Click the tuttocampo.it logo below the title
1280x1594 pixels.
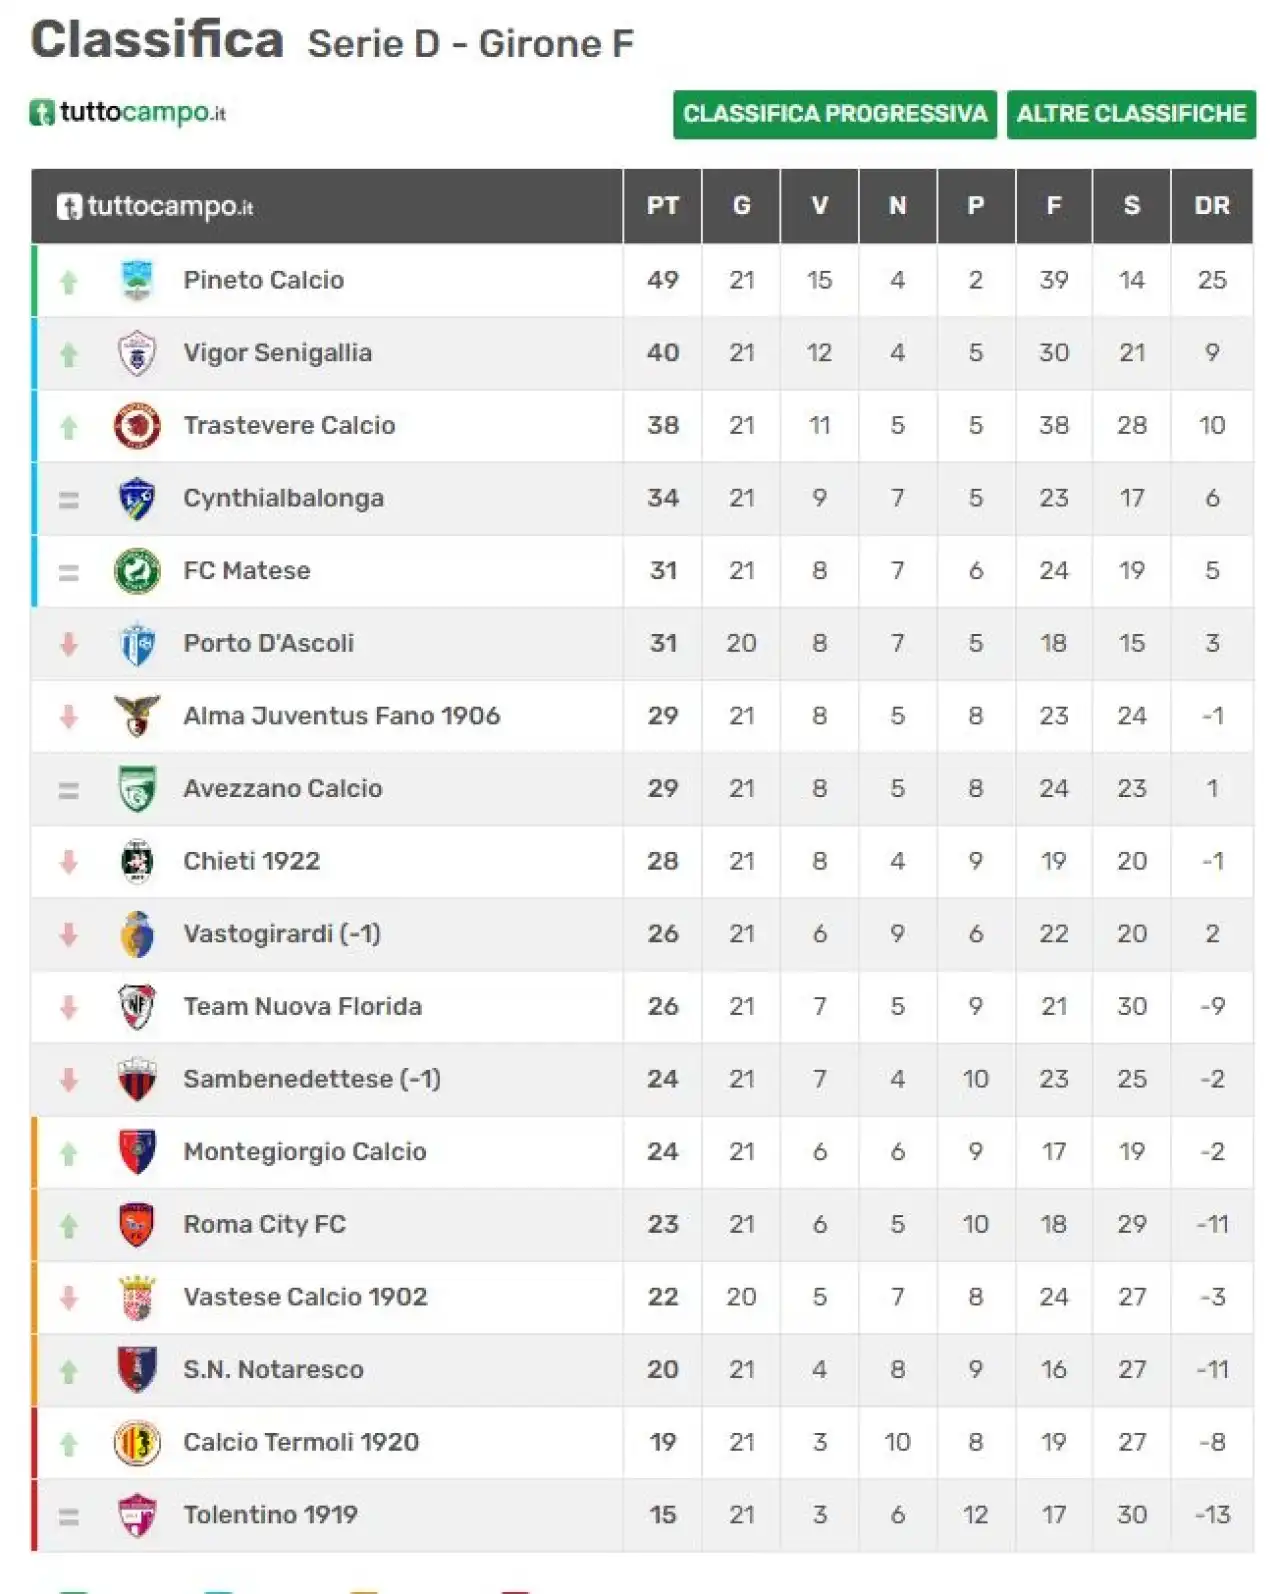[128, 112]
